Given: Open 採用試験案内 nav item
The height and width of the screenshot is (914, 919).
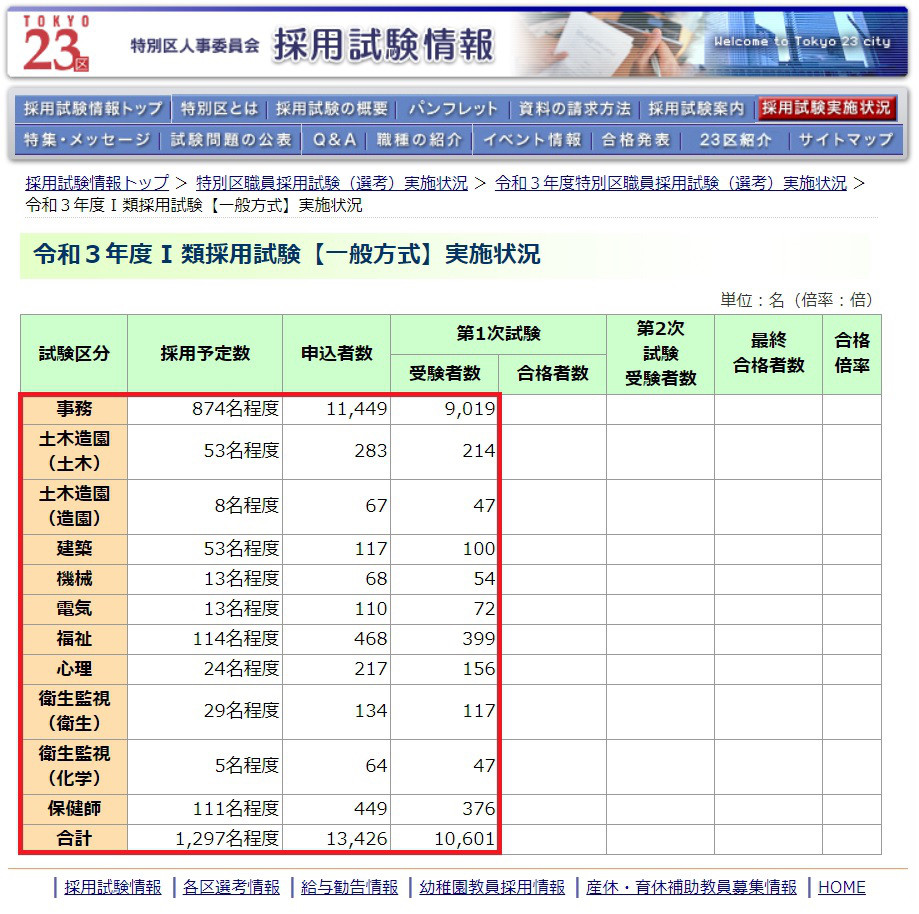Looking at the screenshot, I should click(696, 108).
